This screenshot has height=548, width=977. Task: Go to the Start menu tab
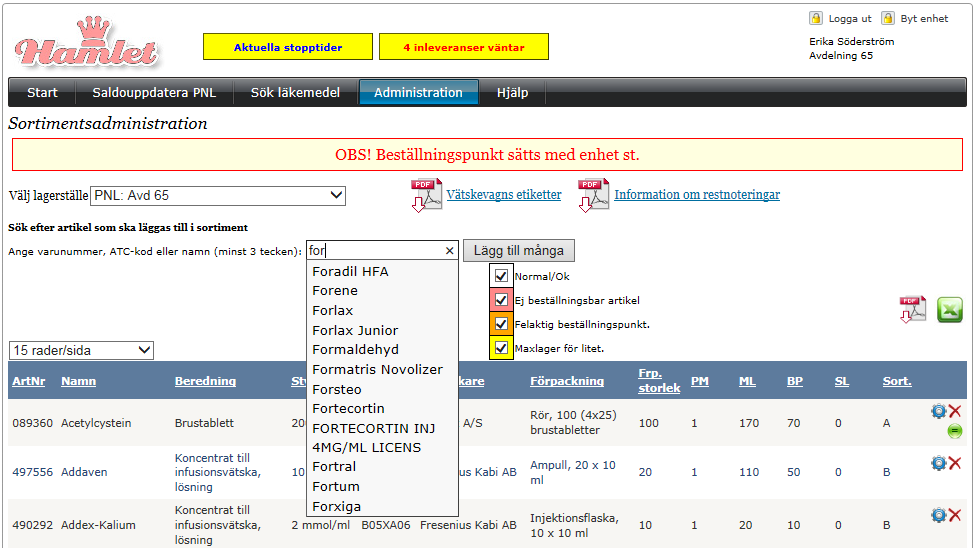pyautogui.click(x=42, y=92)
